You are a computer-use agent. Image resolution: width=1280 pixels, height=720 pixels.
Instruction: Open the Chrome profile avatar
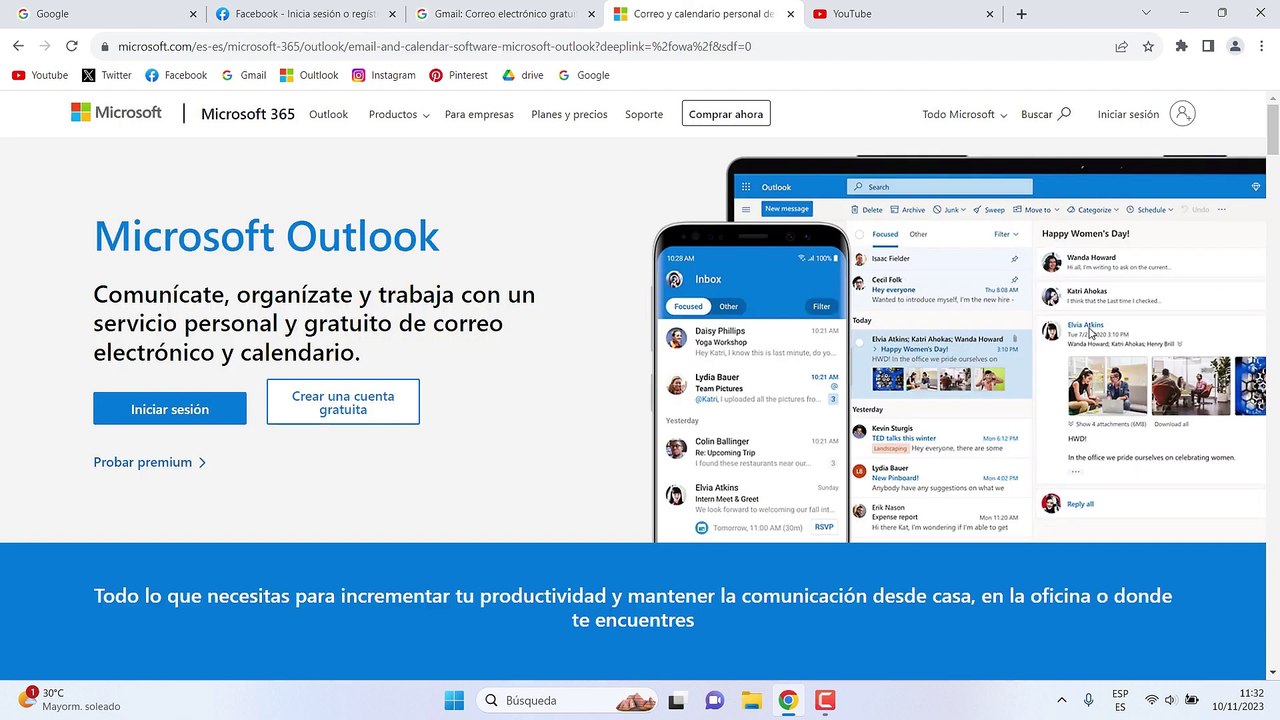pyautogui.click(x=1235, y=46)
